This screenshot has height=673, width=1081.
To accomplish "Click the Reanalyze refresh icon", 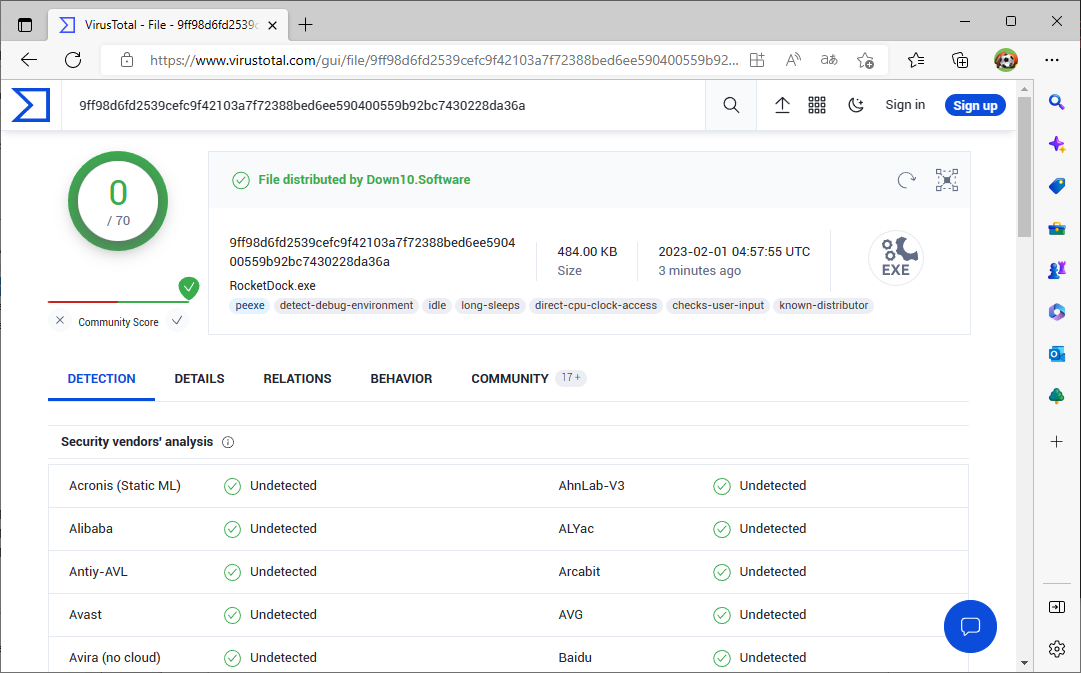I will pos(907,180).
